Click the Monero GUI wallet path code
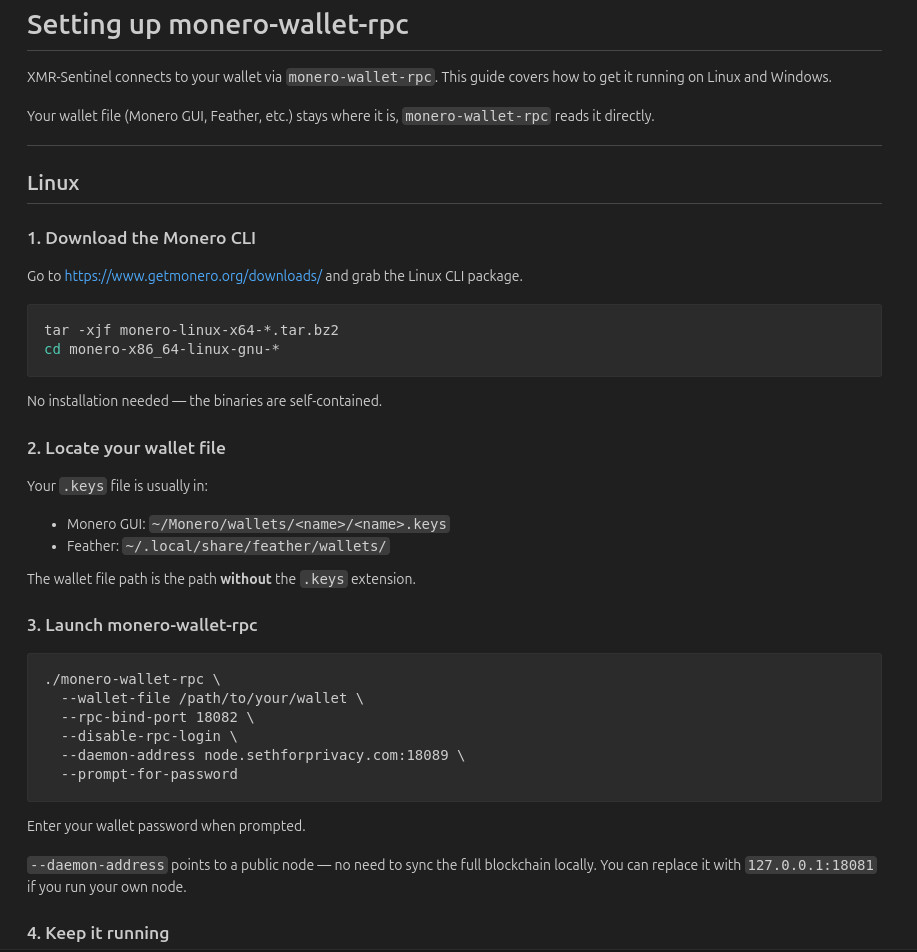917x952 pixels. 299,524
